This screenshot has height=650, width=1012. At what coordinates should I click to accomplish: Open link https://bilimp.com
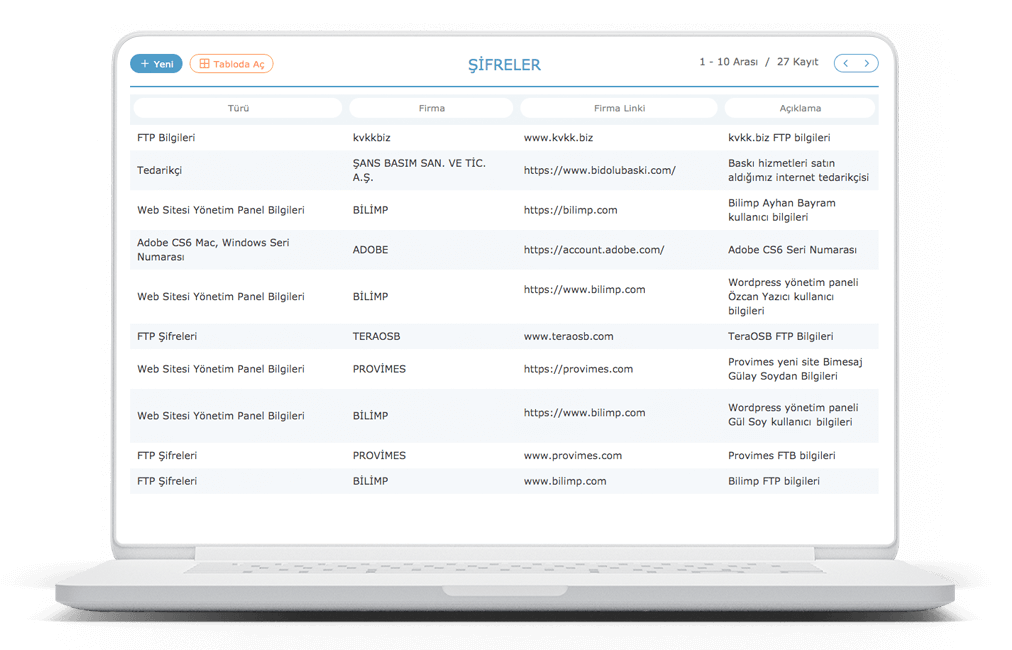pyautogui.click(x=571, y=210)
